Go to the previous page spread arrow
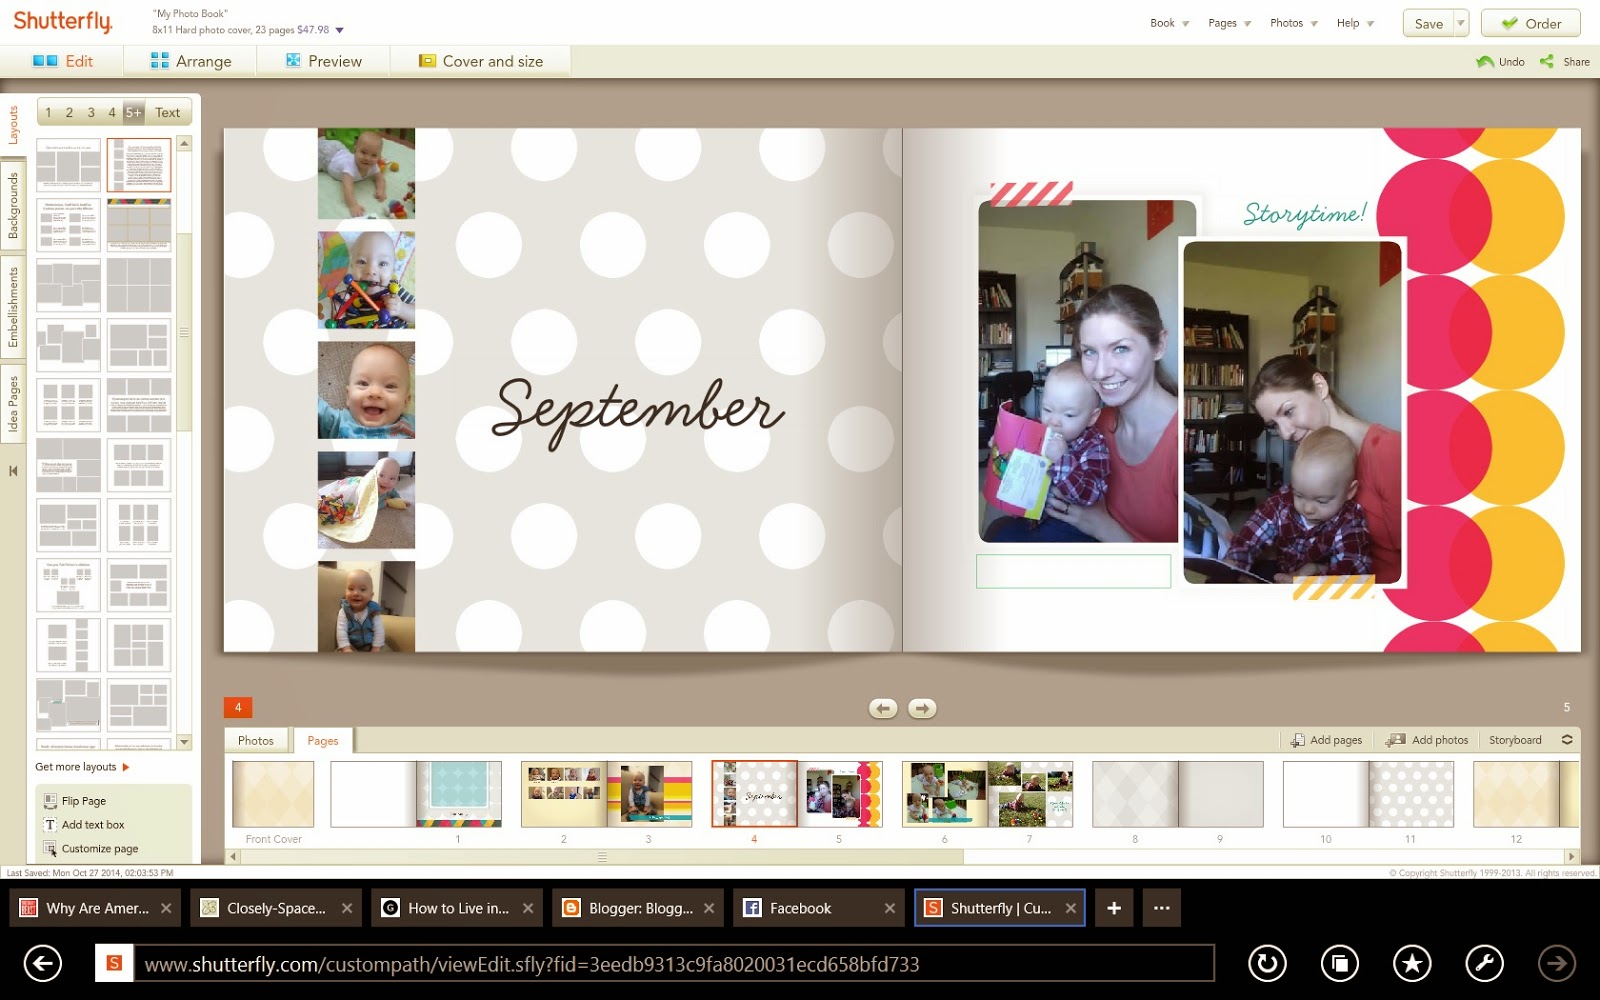This screenshot has width=1600, height=1000. point(883,708)
